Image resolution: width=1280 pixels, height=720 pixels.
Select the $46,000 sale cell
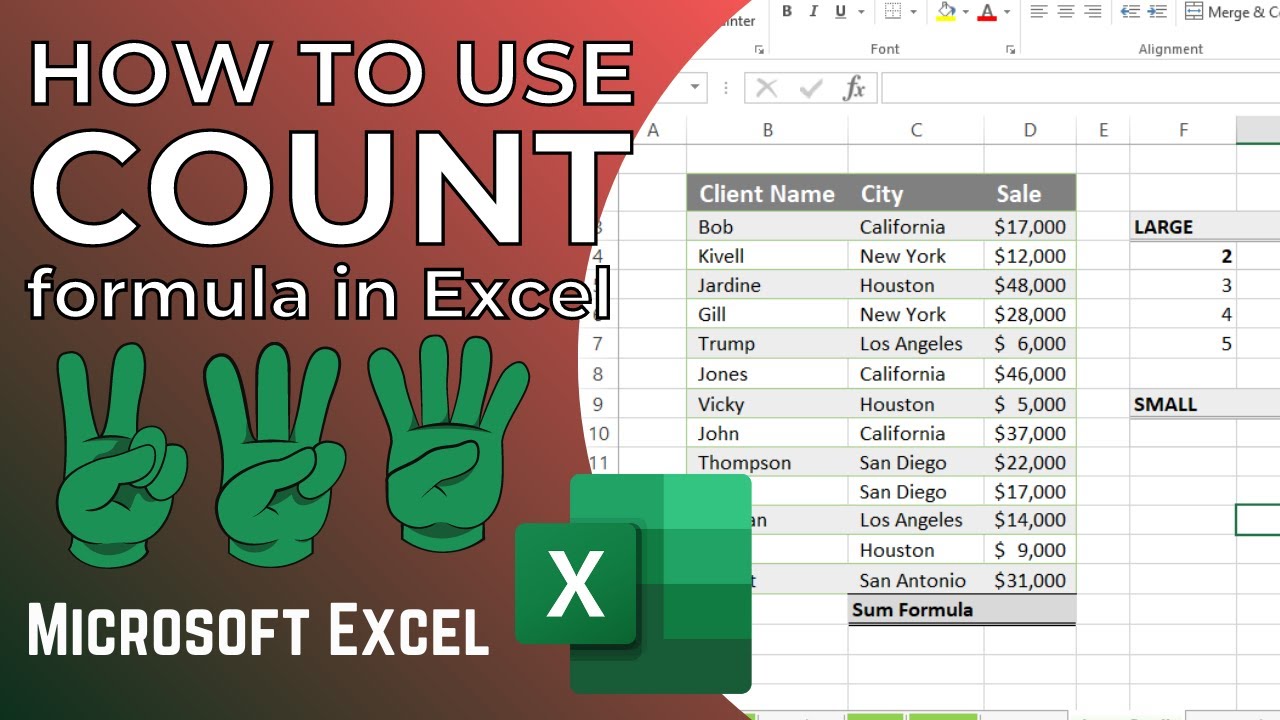coord(1030,374)
